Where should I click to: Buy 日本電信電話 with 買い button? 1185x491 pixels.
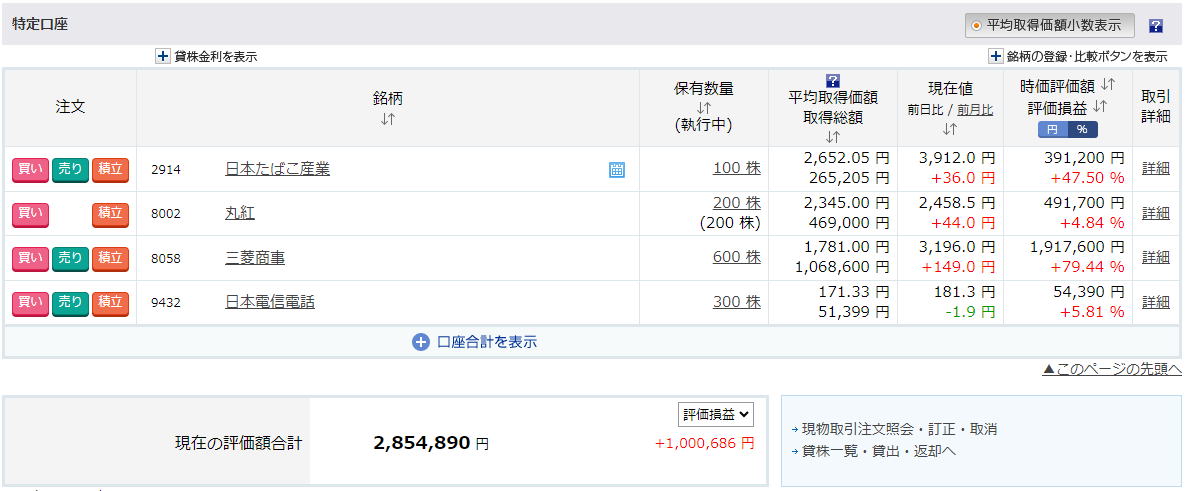(x=30, y=303)
